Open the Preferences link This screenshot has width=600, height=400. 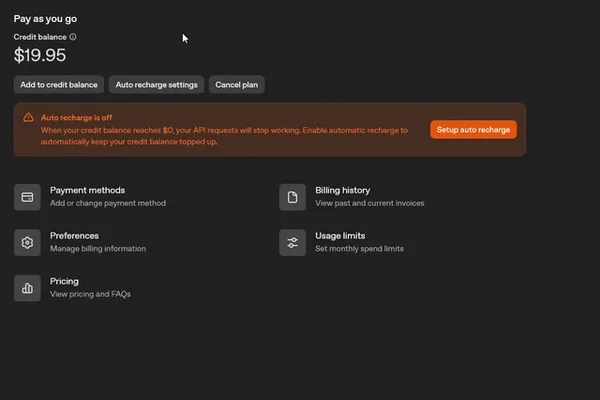pyautogui.click(x=74, y=236)
